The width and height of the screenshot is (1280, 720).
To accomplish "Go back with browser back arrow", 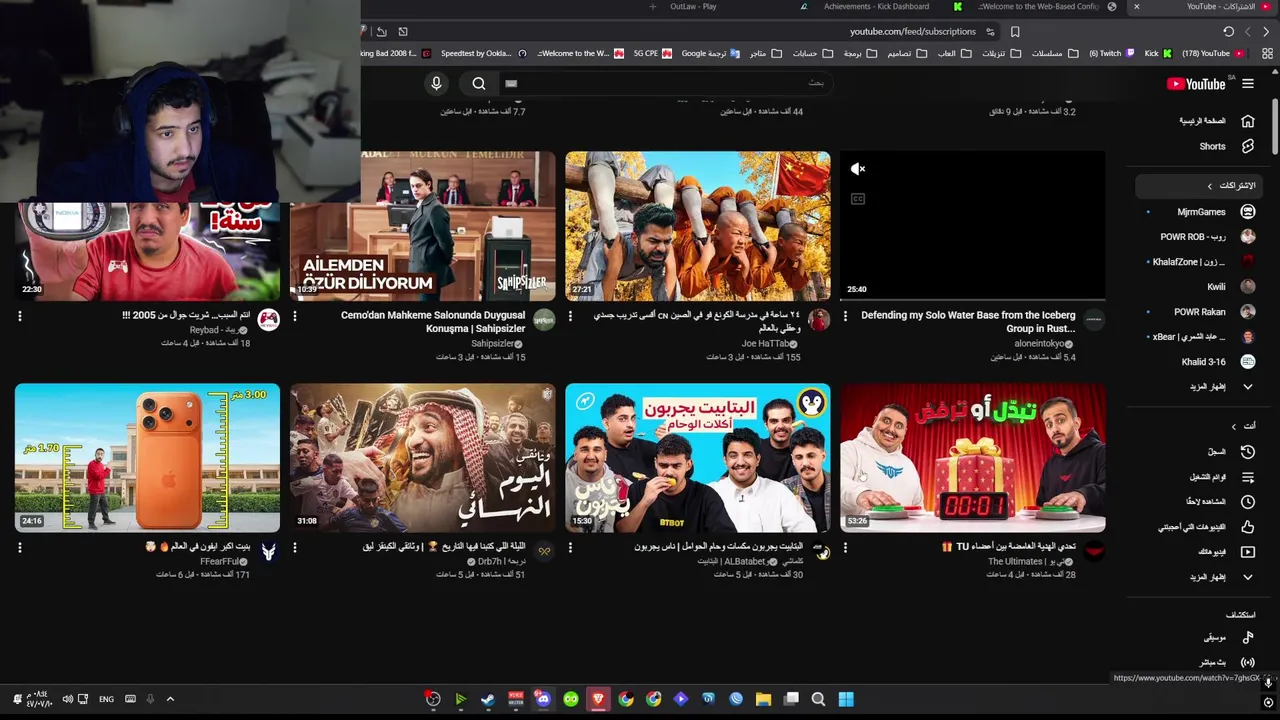I will [x=1266, y=32].
